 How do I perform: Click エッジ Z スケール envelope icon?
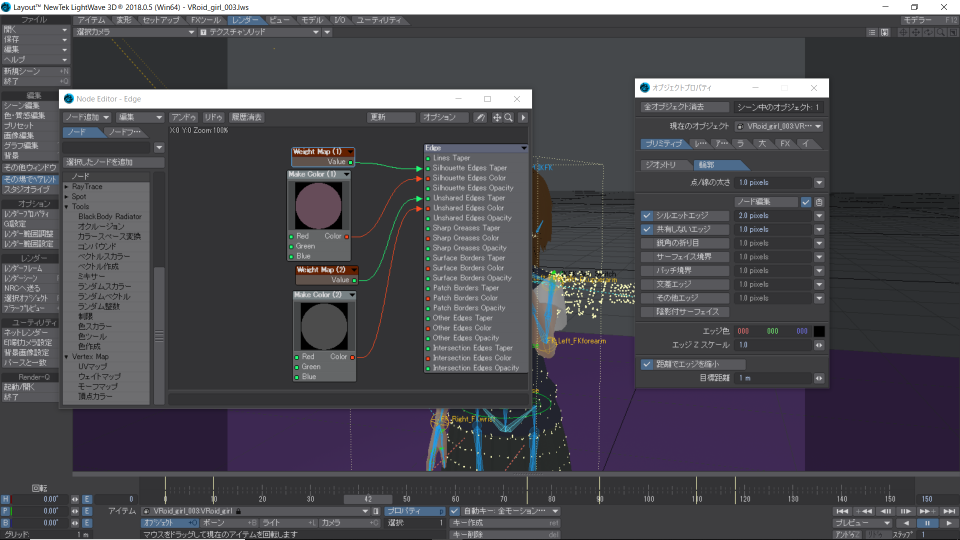coord(819,345)
